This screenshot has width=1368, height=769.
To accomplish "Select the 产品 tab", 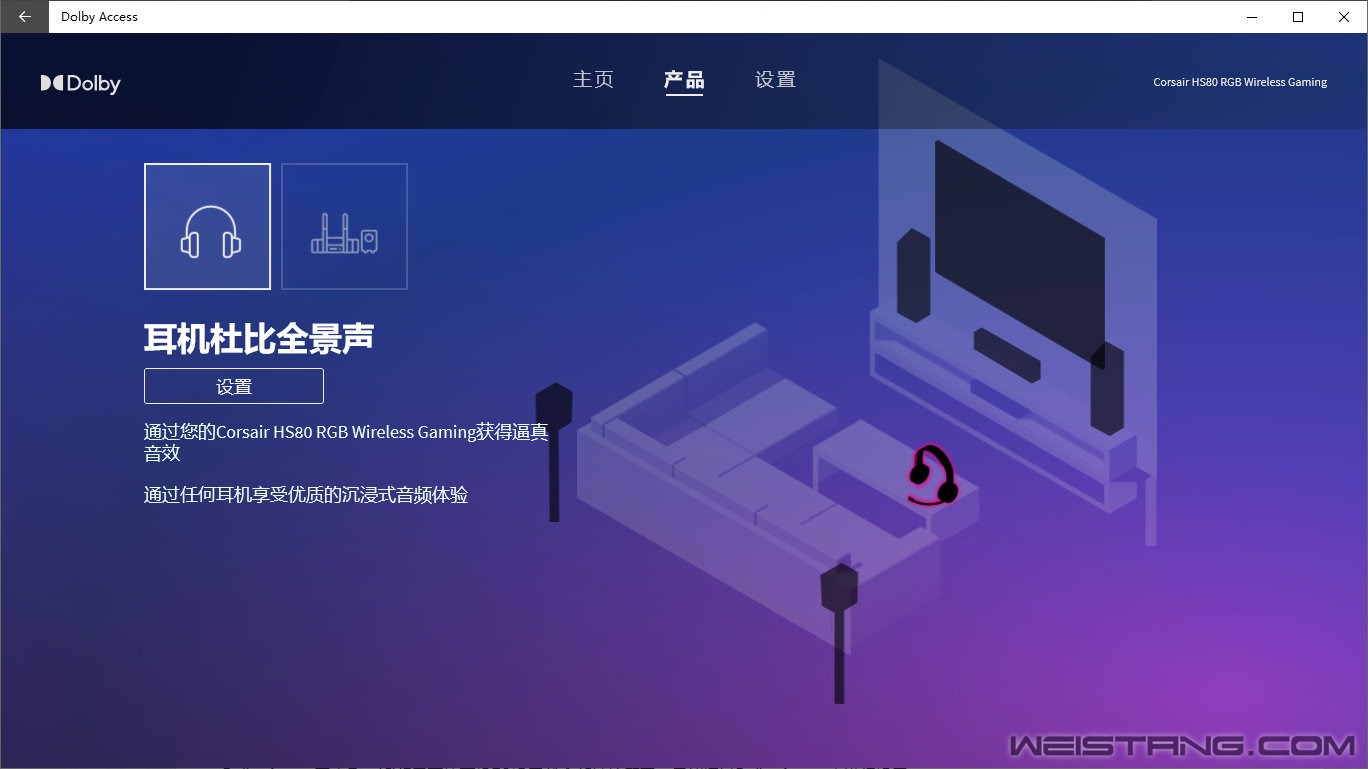I will [x=684, y=80].
